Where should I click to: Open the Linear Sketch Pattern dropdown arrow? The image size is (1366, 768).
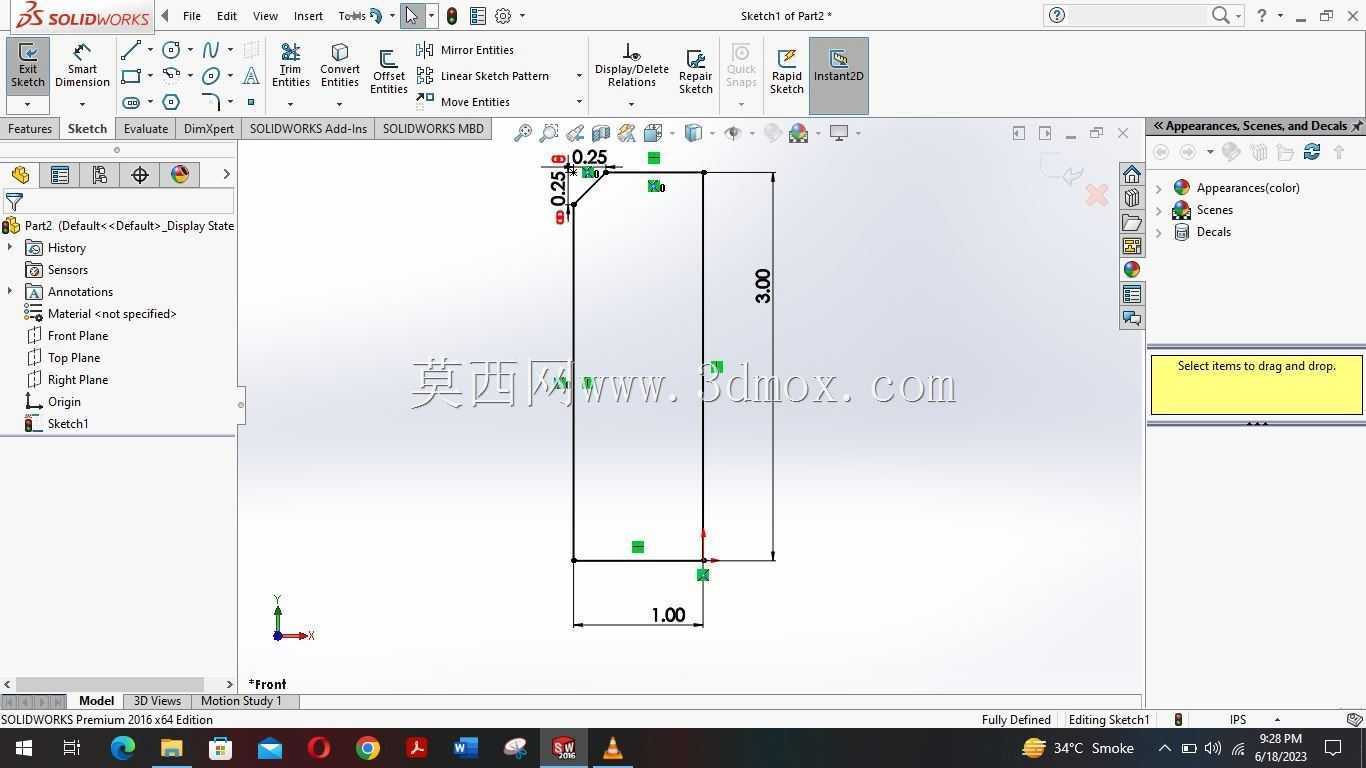579,76
